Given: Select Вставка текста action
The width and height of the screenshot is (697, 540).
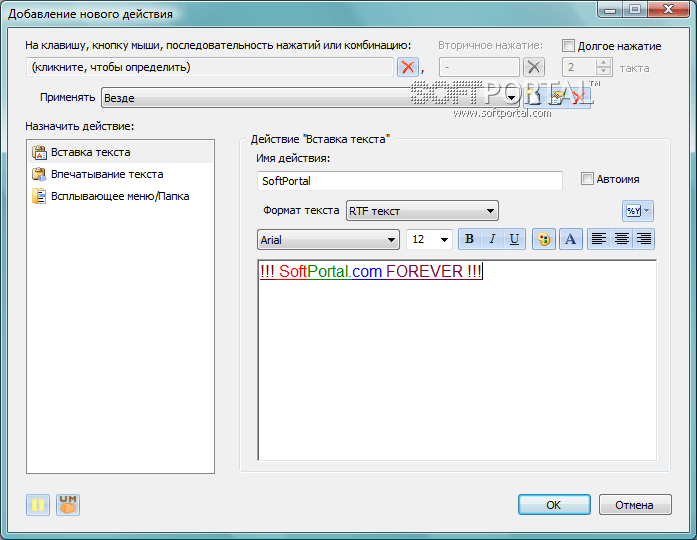Looking at the screenshot, I should [120, 152].
